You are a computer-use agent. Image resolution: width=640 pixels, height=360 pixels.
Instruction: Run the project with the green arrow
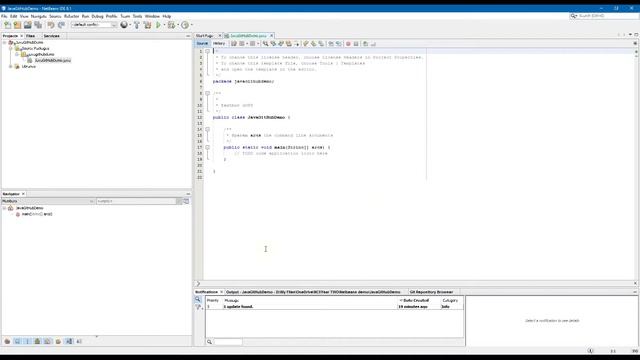tap(158, 25)
